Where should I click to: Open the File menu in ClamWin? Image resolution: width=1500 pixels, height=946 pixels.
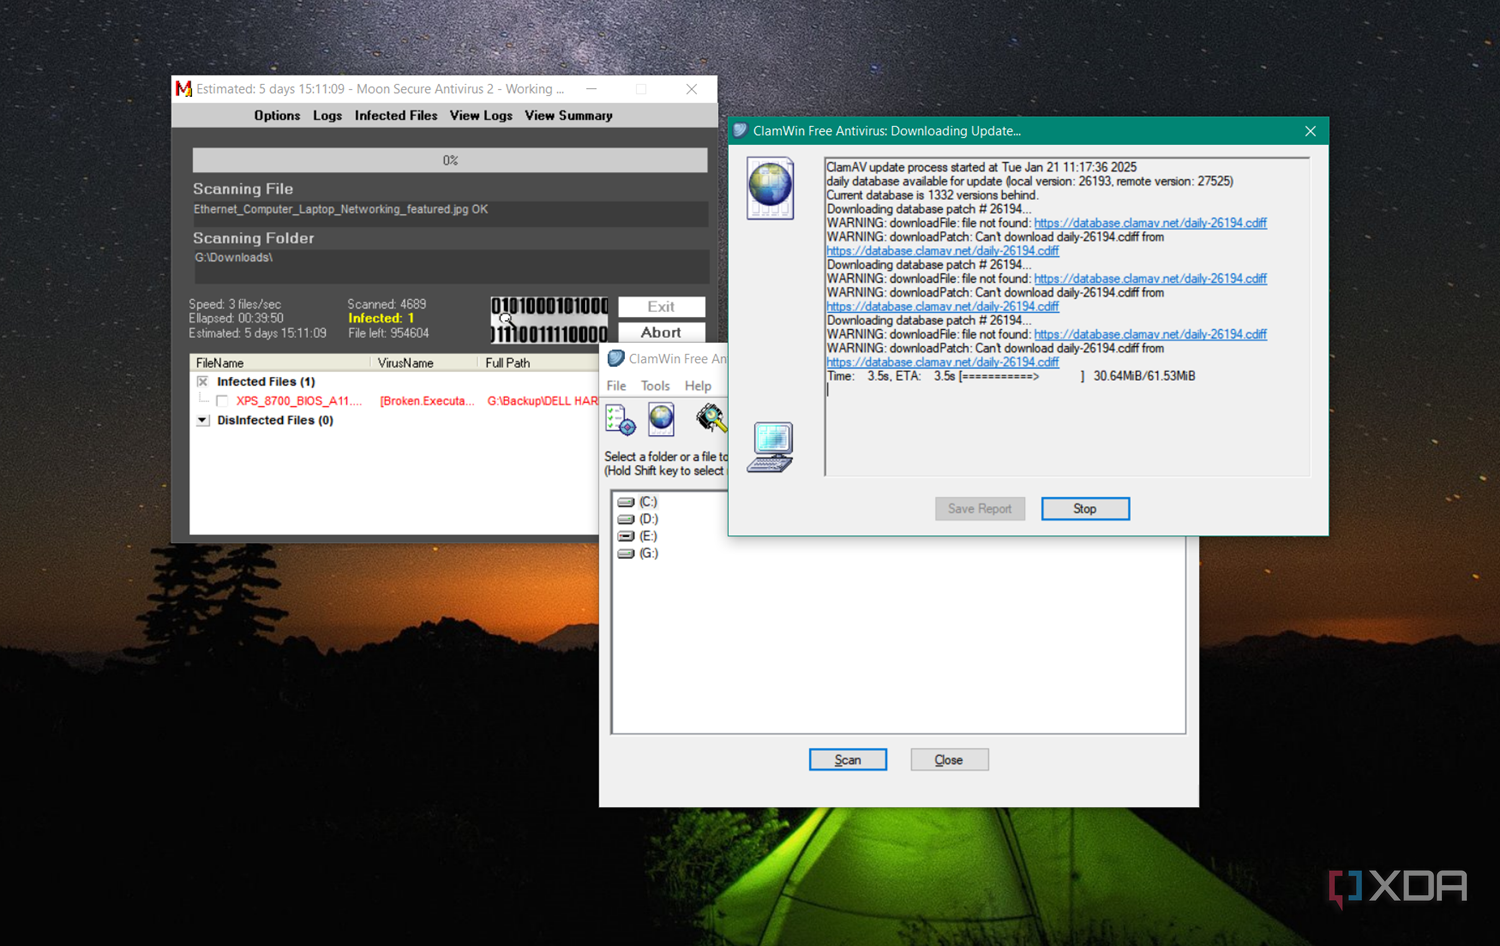coord(615,385)
